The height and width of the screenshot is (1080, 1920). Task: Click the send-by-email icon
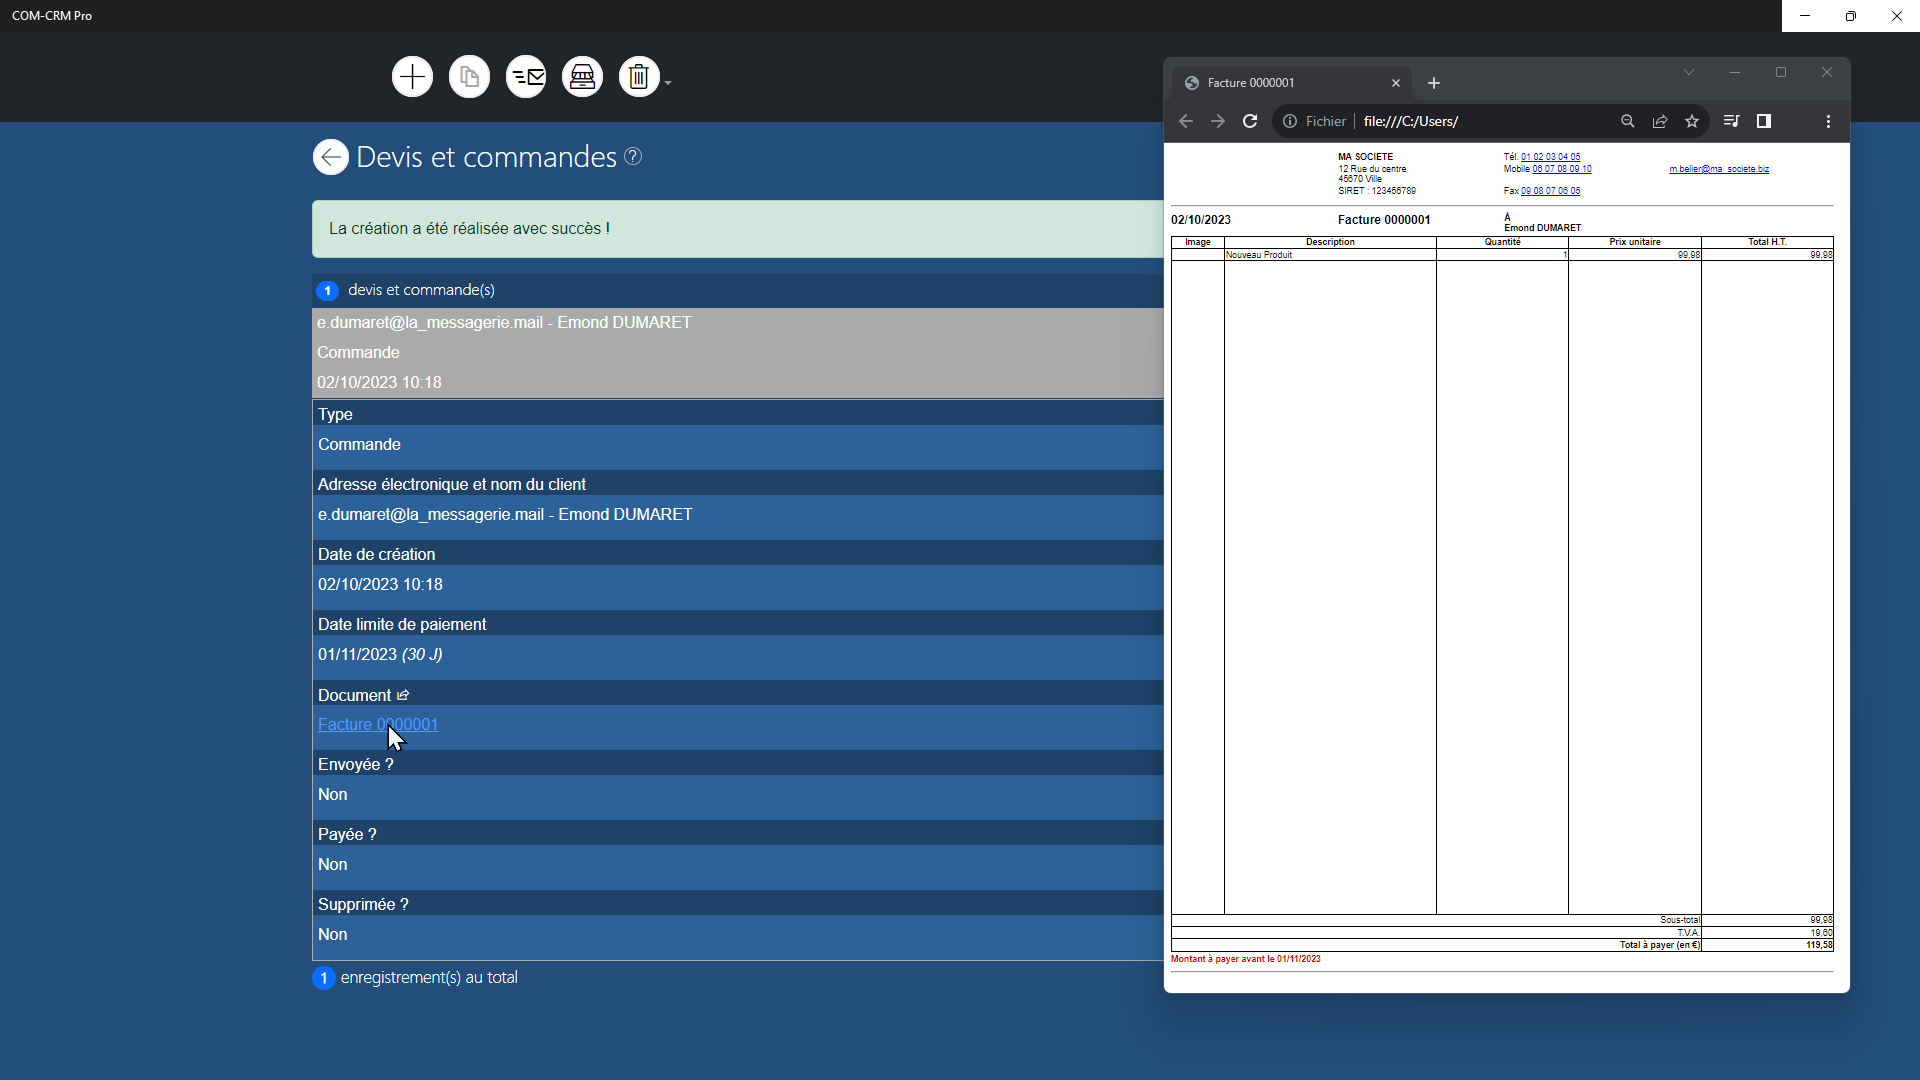(526, 77)
